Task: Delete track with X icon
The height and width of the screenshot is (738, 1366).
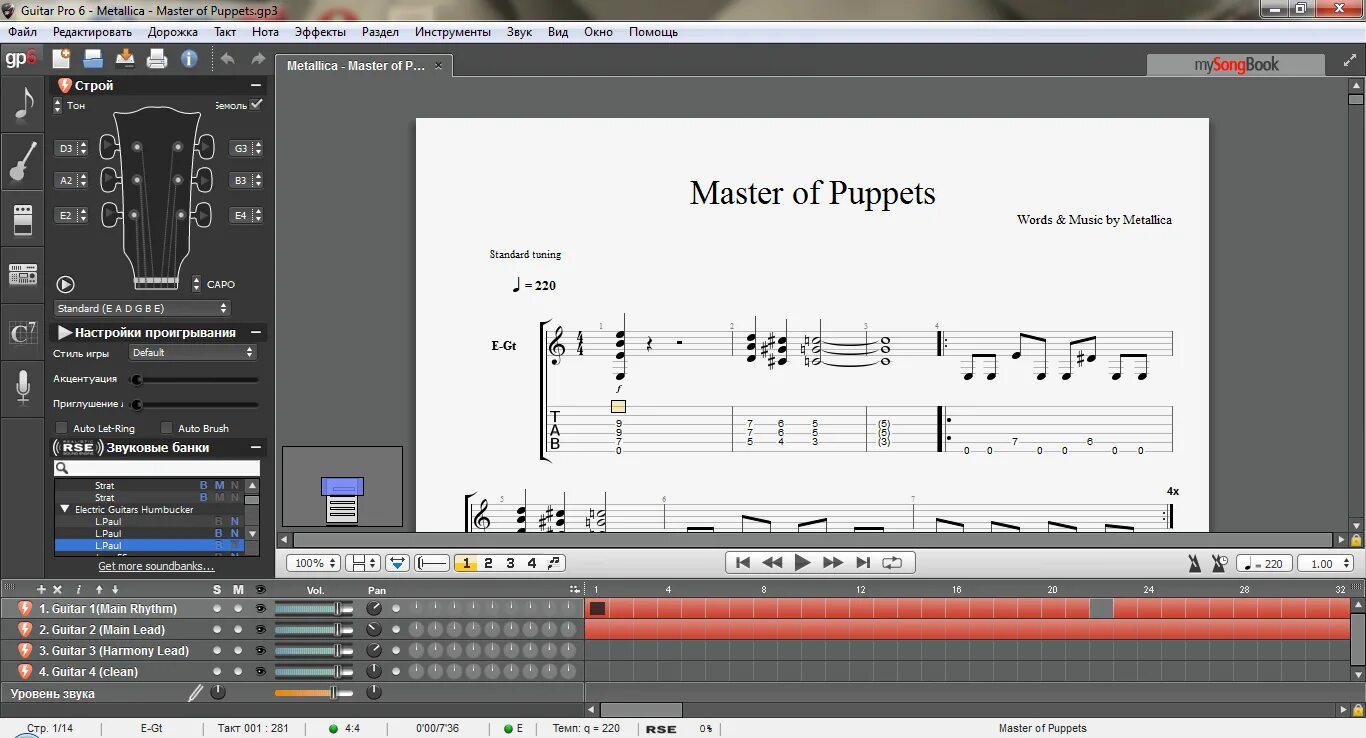Action: pyautogui.click(x=58, y=590)
